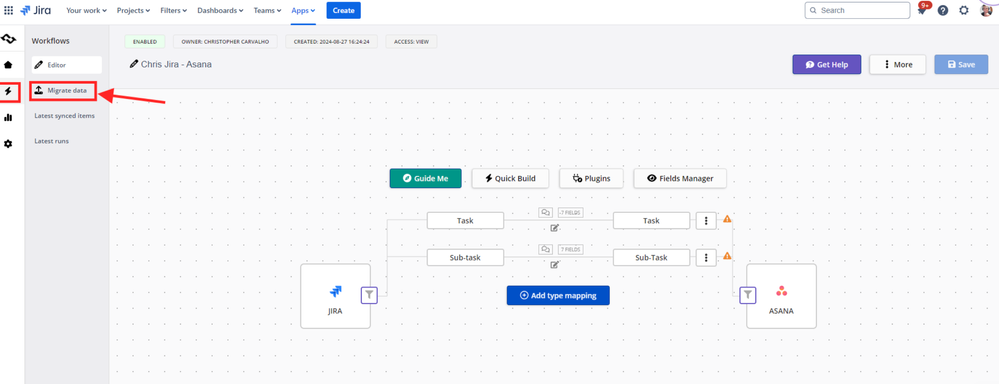Open the Projects dropdown menu
The image size is (999, 384).
[x=134, y=10]
